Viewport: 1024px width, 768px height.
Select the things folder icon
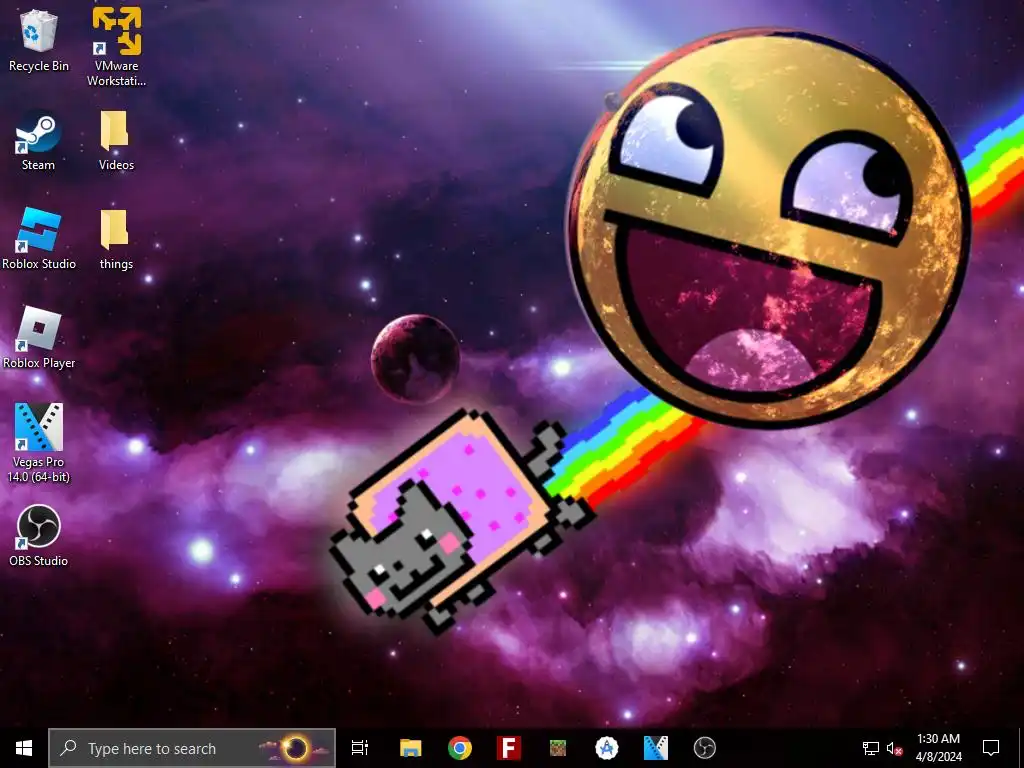coord(116,239)
